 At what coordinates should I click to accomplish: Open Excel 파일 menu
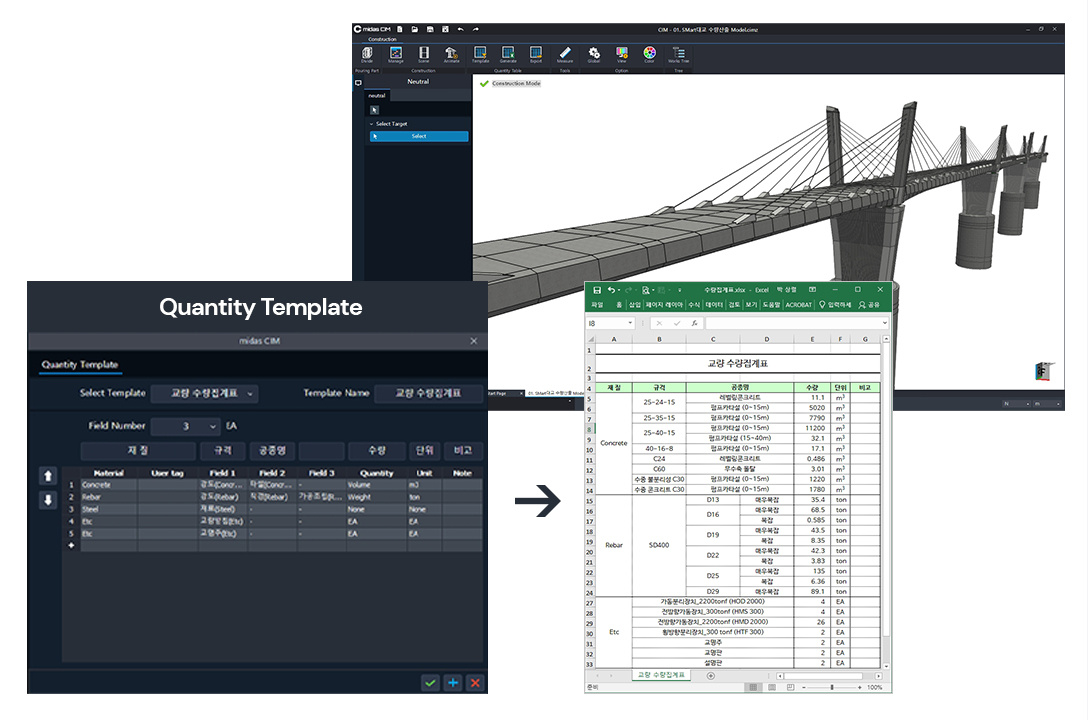pos(597,305)
